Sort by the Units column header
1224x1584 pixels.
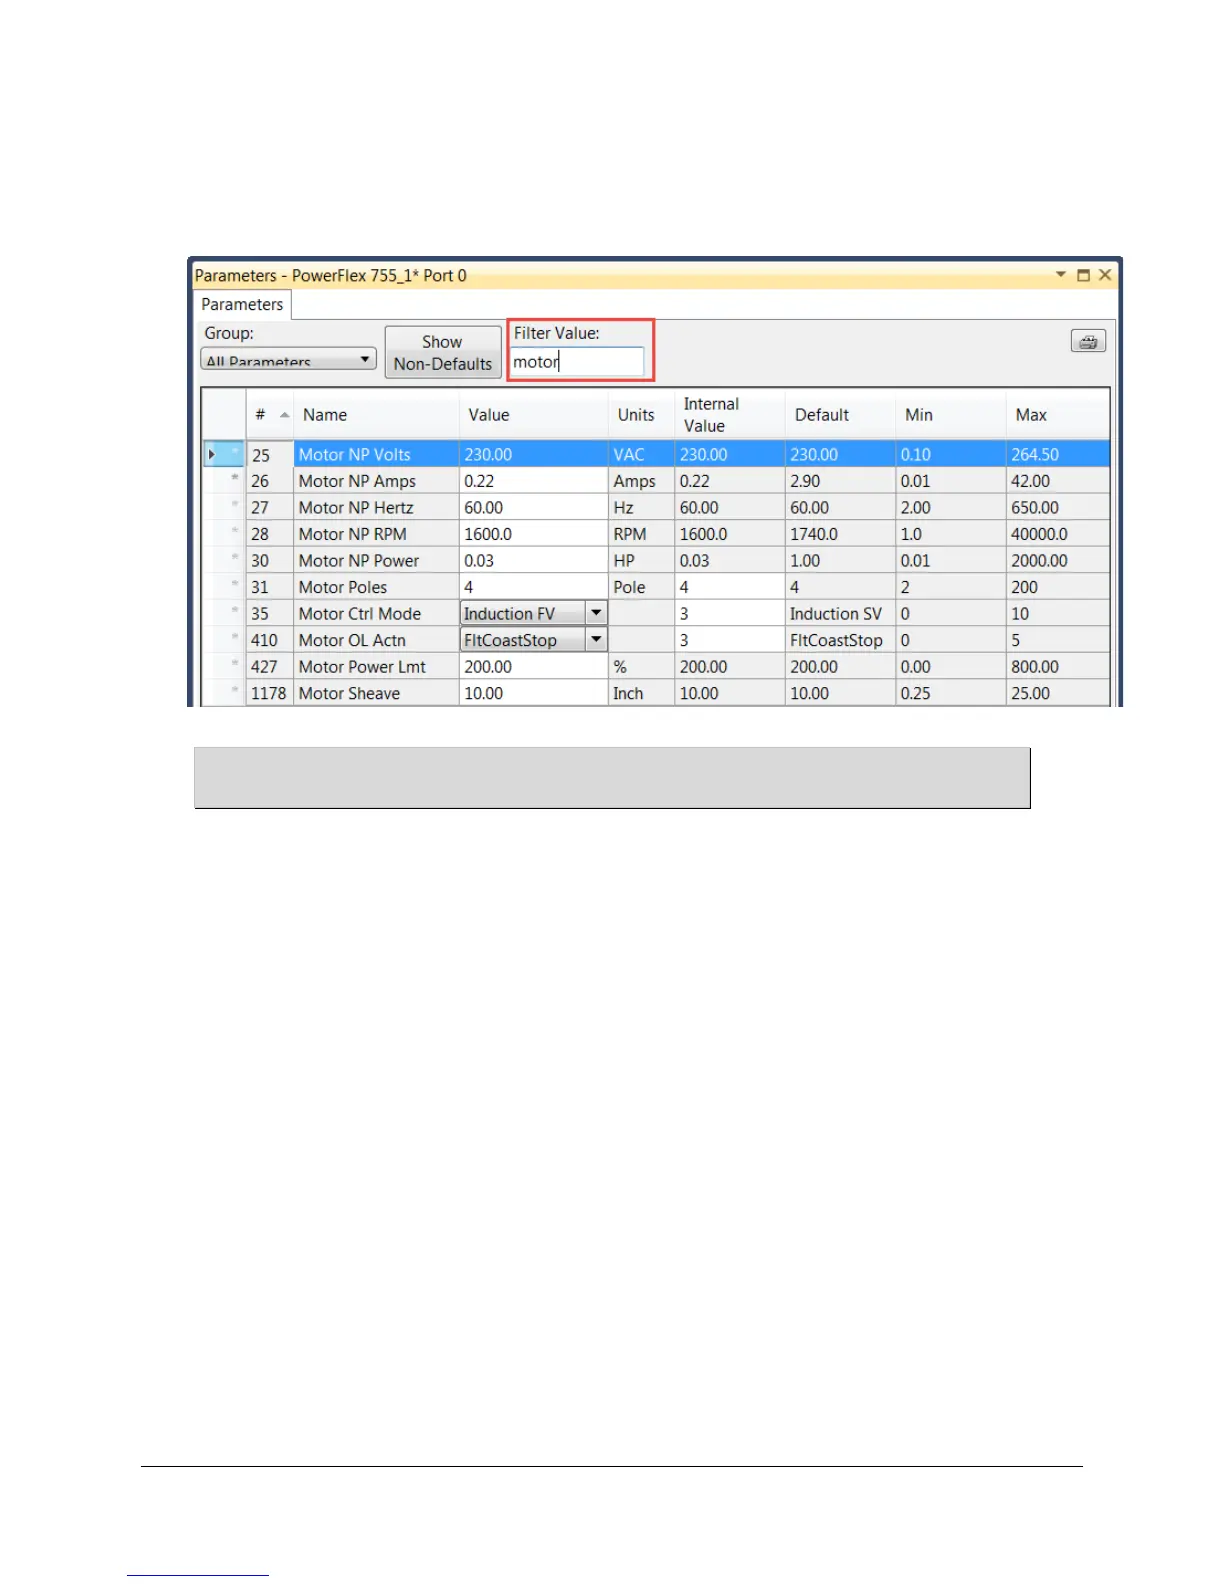[x=641, y=414]
